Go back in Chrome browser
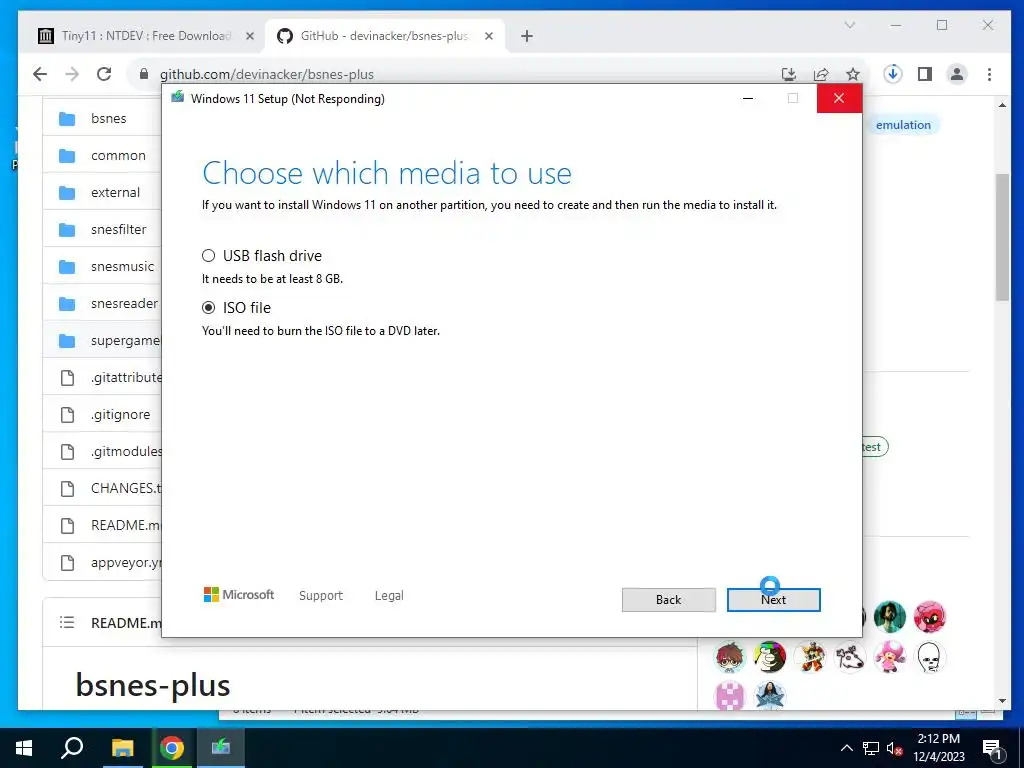This screenshot has height=768, width=1024. pos(40,74)
